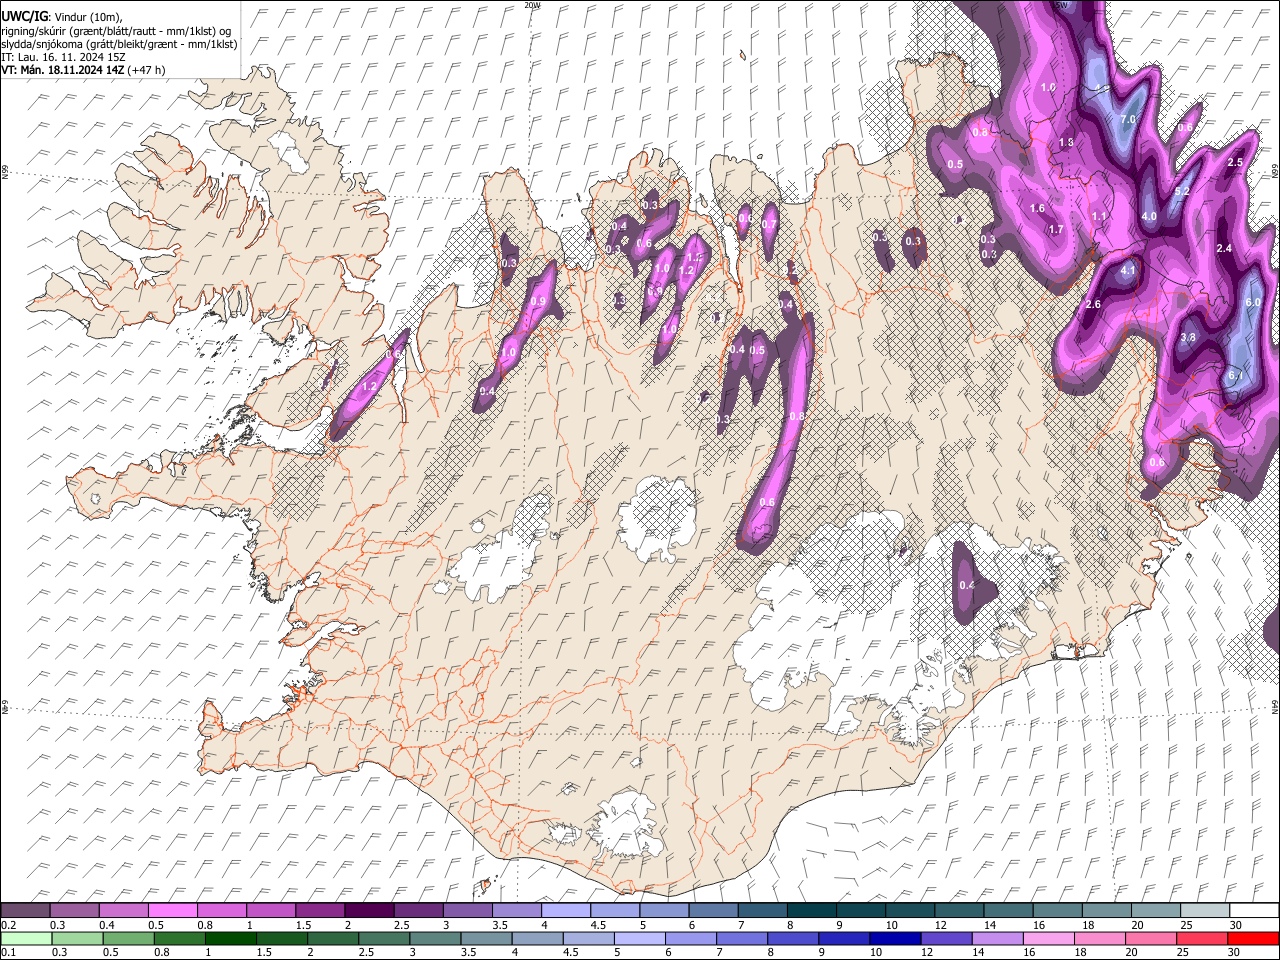Click the 2.6 precipitation value on the map
This screenshot has width=1280, height=960.
1093,304
